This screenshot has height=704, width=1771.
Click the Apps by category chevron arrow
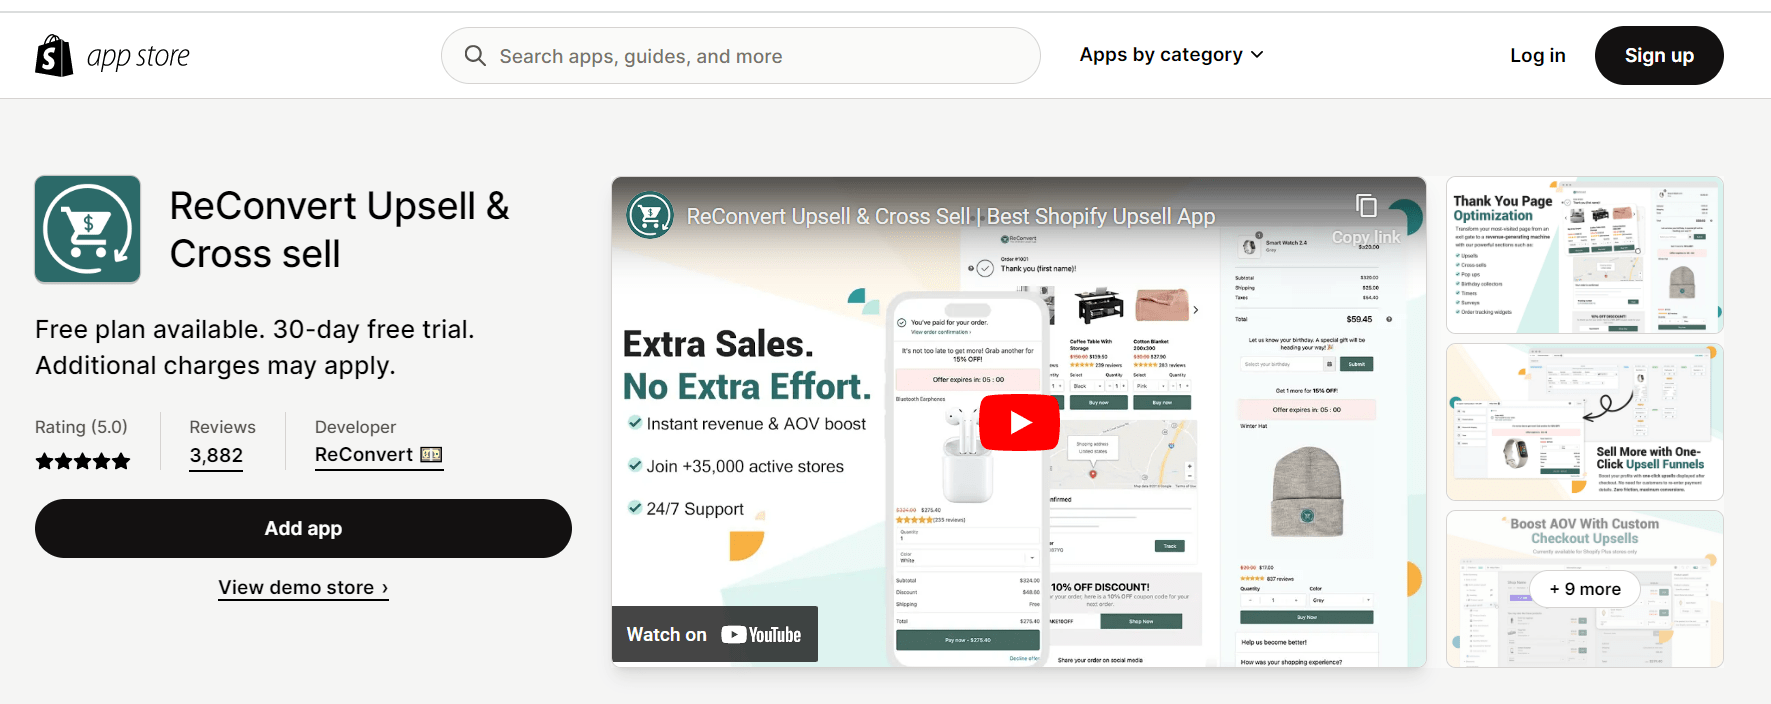[x=1257, y=55]
